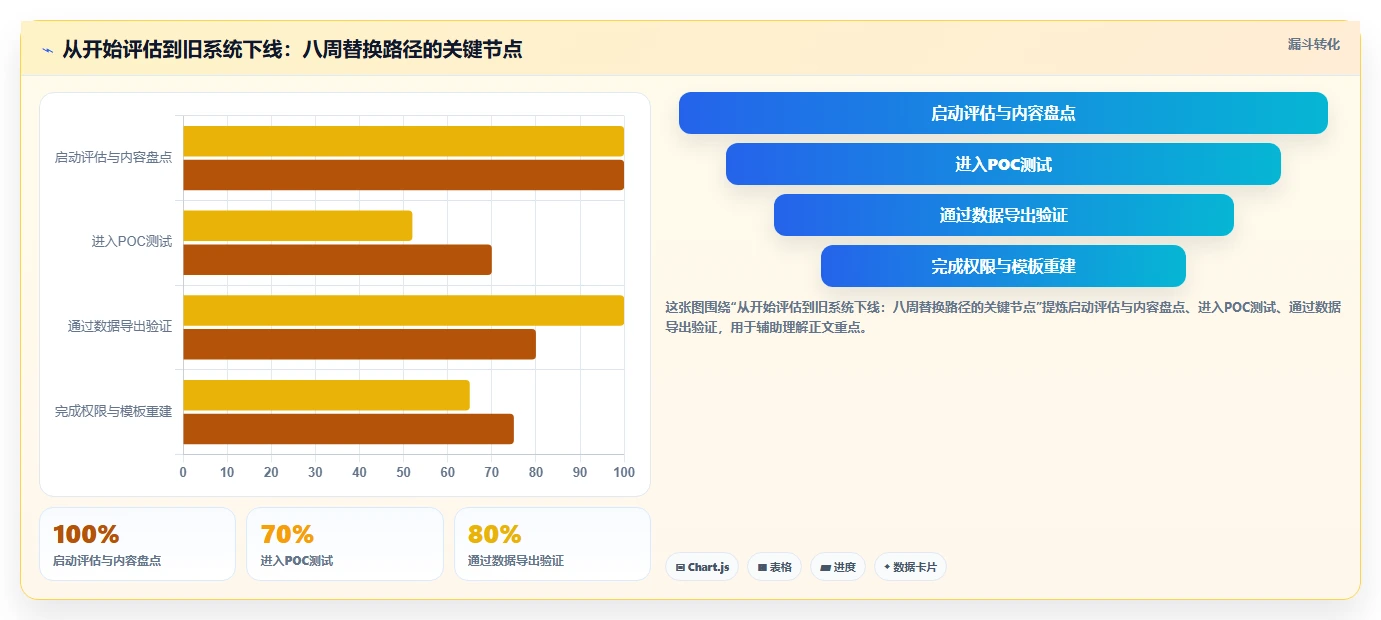
Task: Open the 80% 通过数据导出验证 stat card
Action: pyautogui.click(x=552, y=544)
